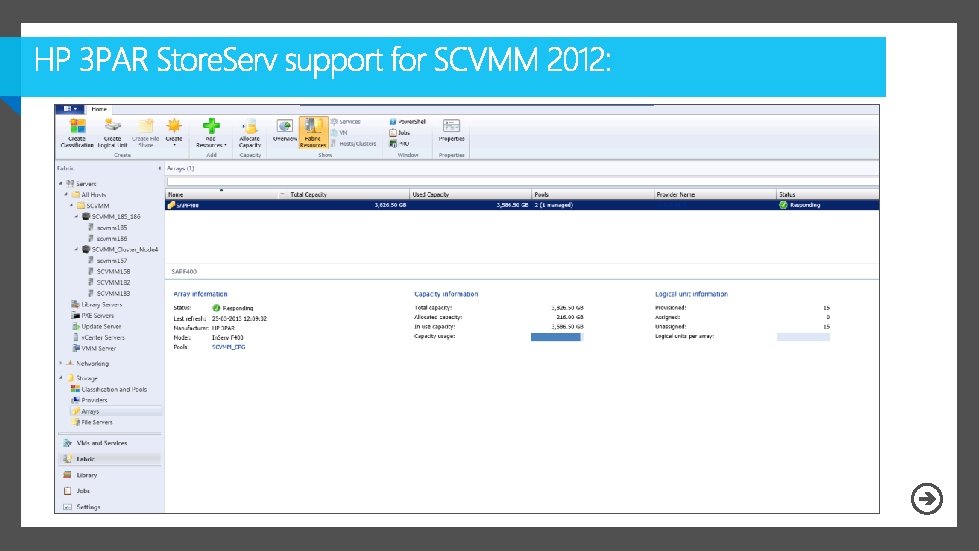This screenshot has width=979, height=551.
Task: Open the application menu button
Action: pyautogui.click(x=70, y=109)
